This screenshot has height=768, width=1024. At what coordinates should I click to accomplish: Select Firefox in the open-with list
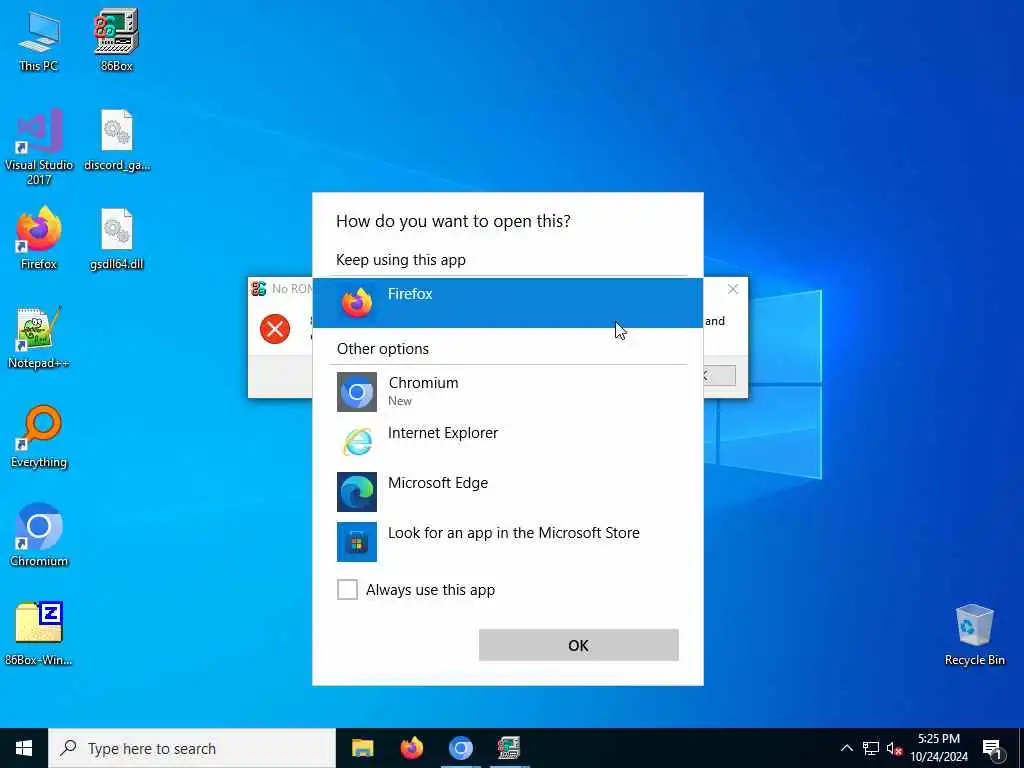pyautogui.click(x=507, y=303)
